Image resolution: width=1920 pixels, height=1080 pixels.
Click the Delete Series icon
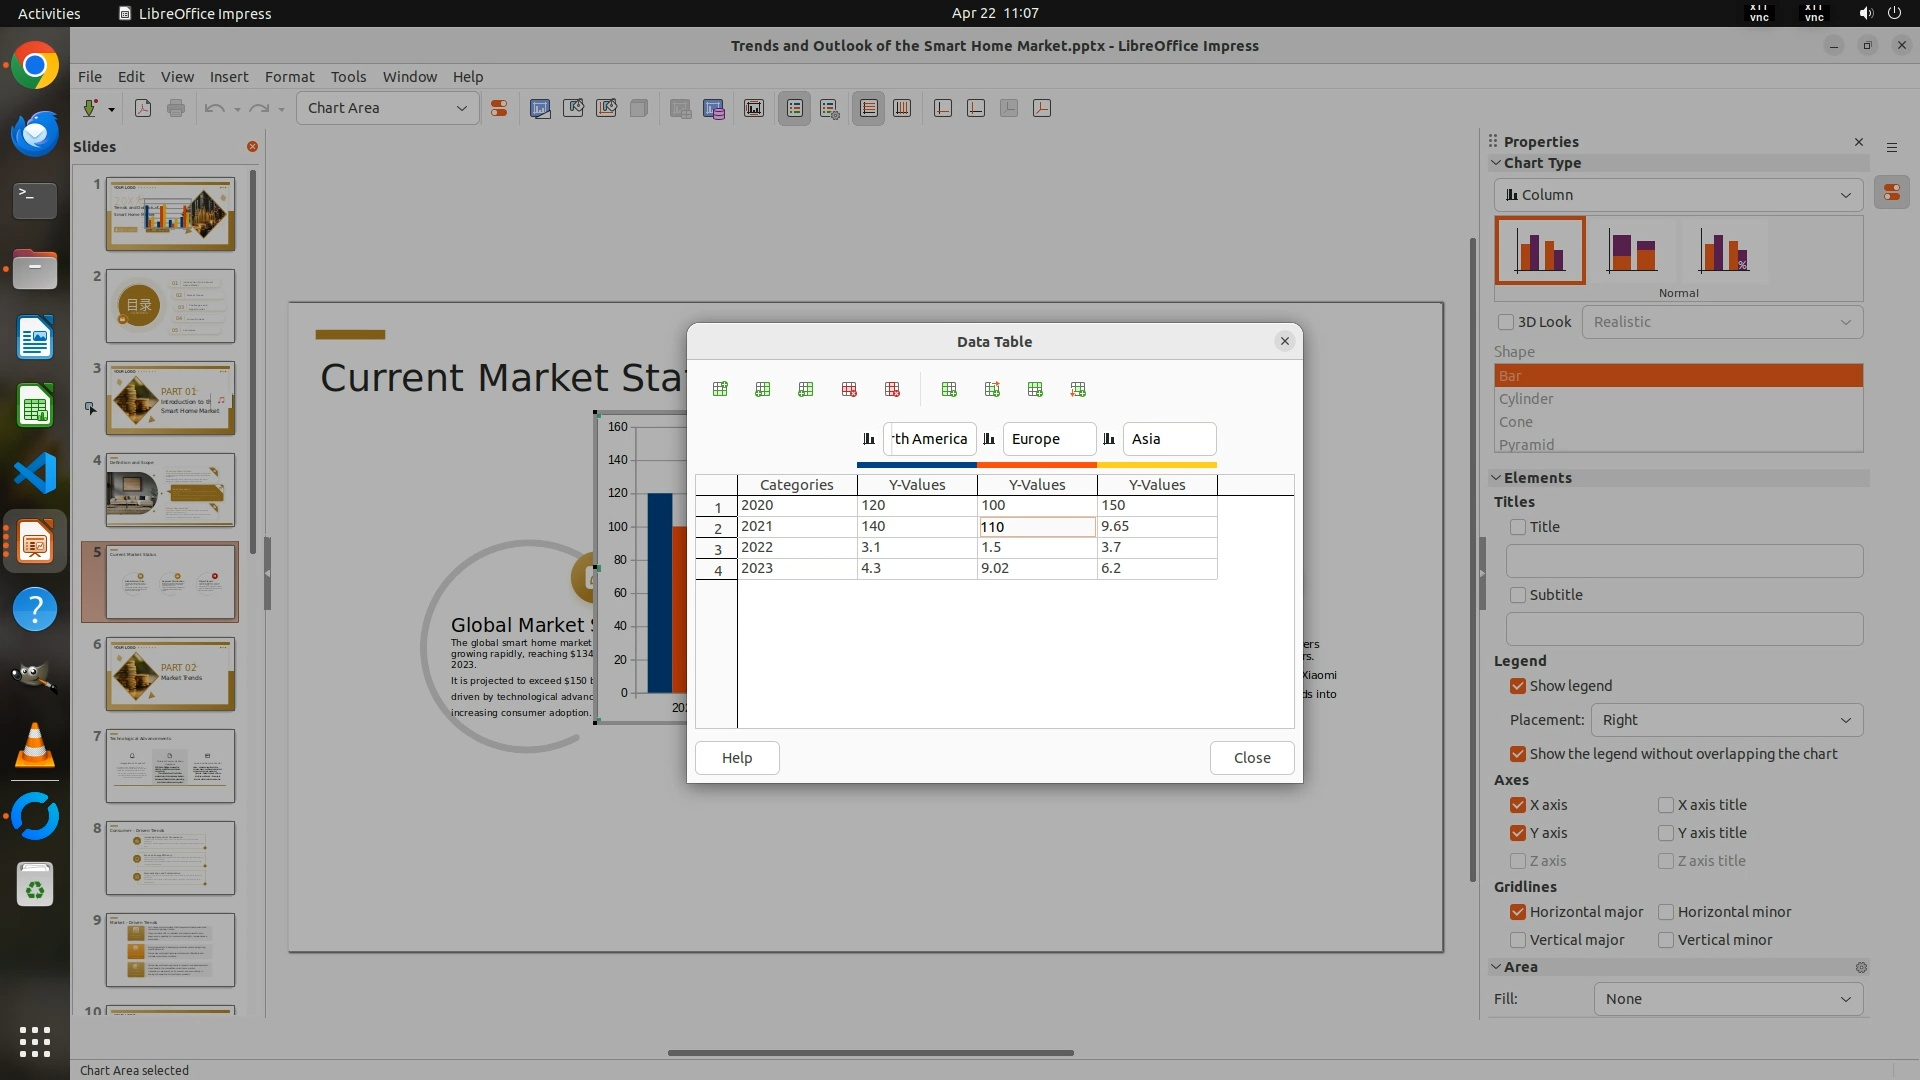point(892,389)
